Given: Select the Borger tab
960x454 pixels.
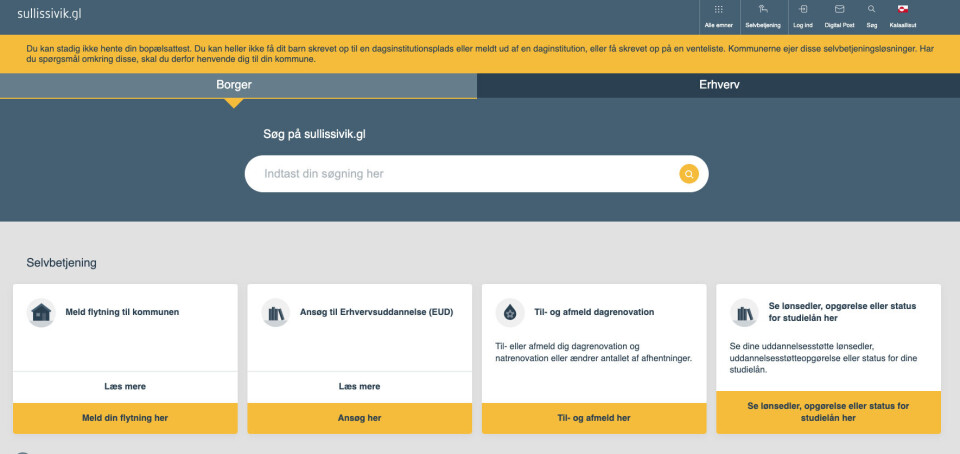Looking at the screenshot, I should pos(234,85).
